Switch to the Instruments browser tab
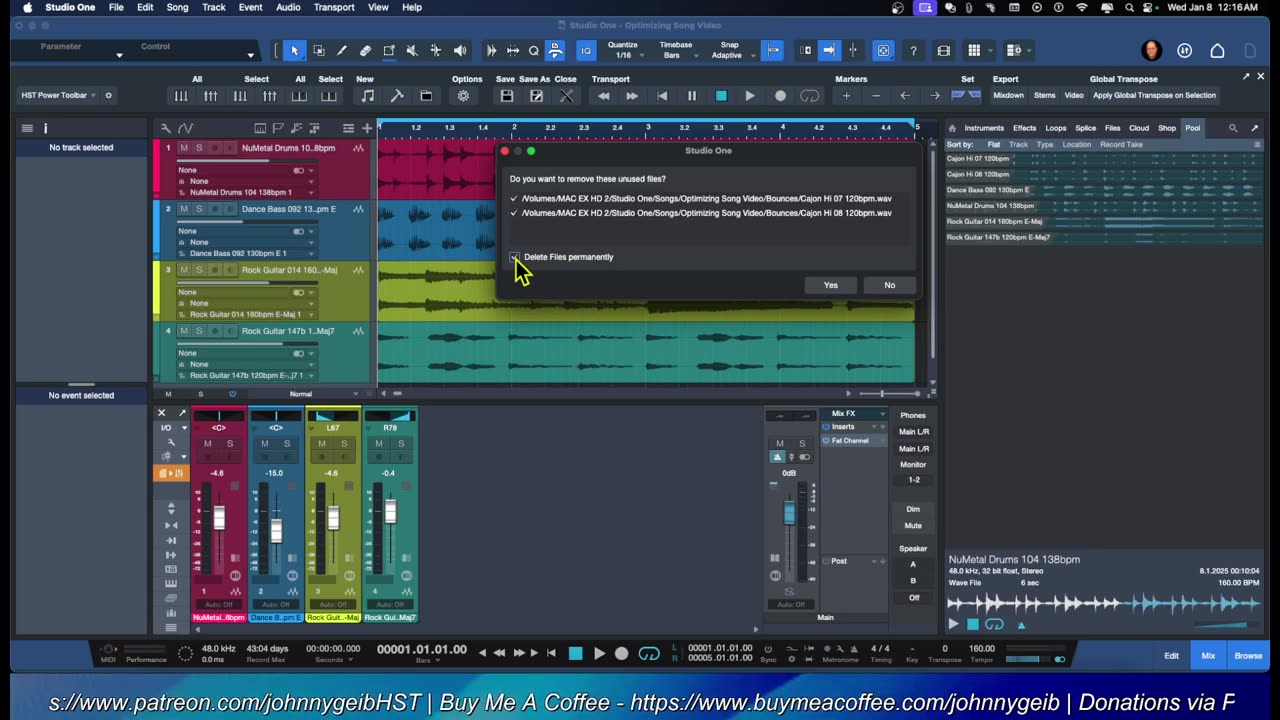This screenshot has width=1280, height=720. pyautogui.click(x=984, y=128)
